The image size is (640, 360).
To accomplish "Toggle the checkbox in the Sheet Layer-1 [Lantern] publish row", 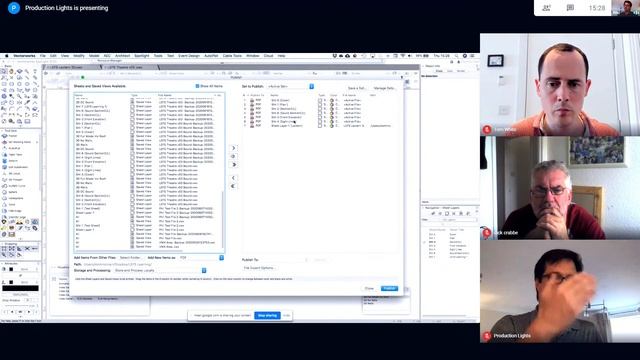I will pyautogui.click(x=320, y=126).
